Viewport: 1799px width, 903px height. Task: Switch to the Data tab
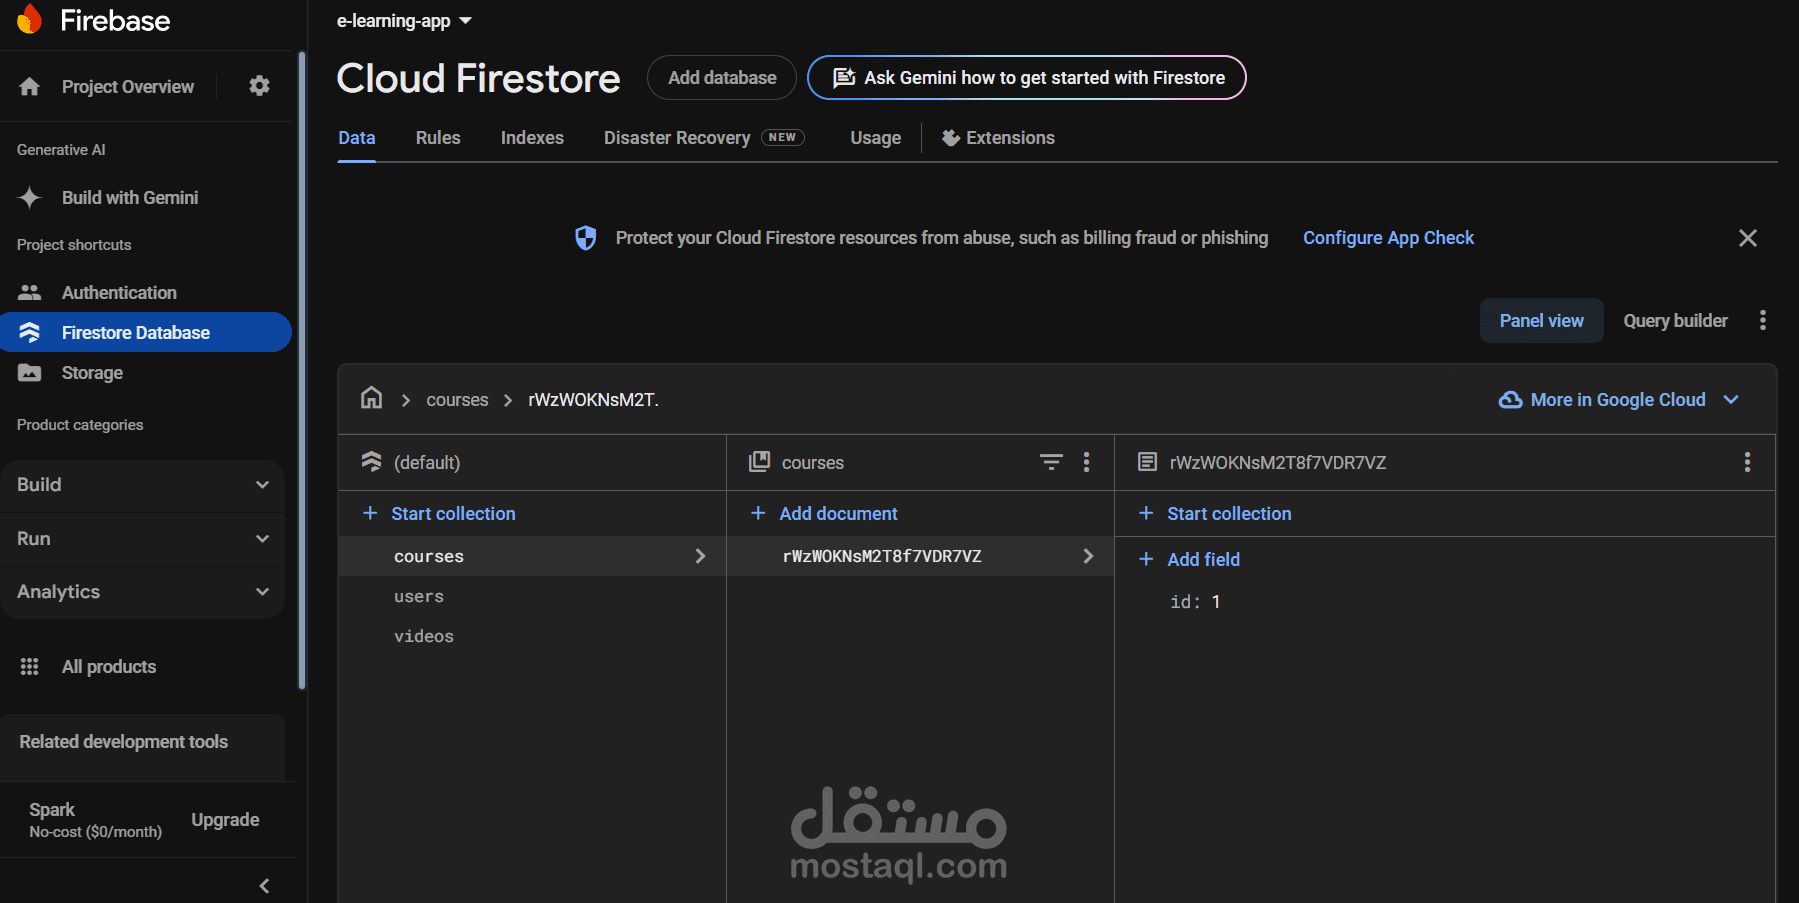(x=357, y=138)
